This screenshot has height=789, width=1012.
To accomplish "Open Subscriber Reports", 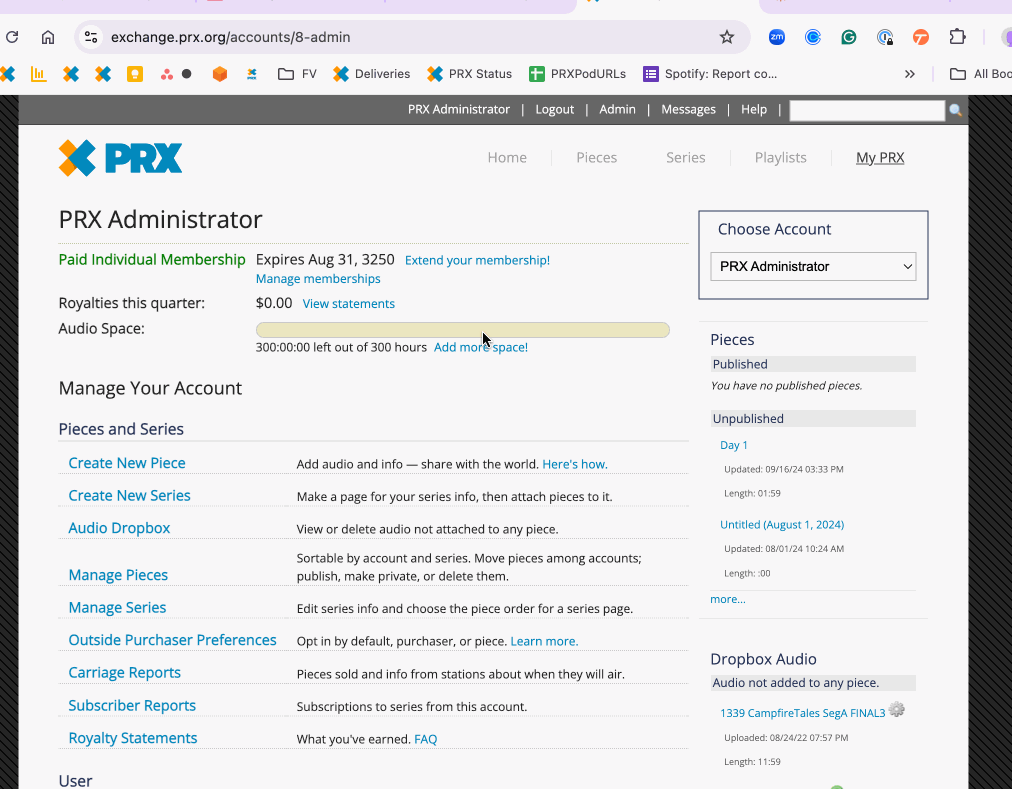I will pyautogui.click(x=132, y=706).
